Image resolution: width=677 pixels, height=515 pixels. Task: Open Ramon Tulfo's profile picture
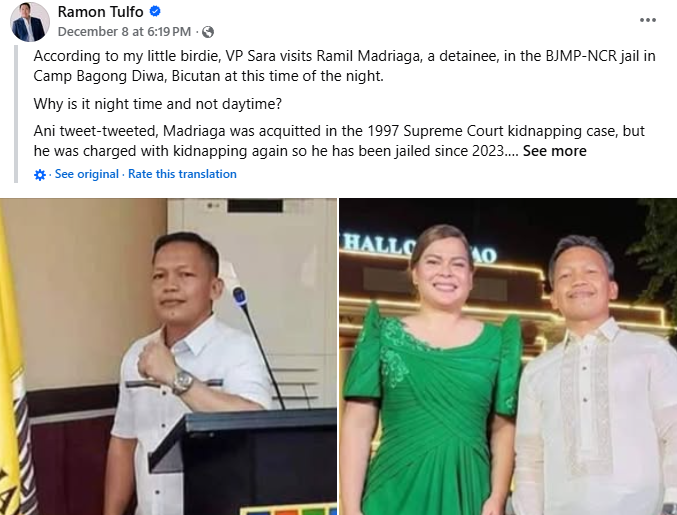pyautogui.click(x=30, y=22)
